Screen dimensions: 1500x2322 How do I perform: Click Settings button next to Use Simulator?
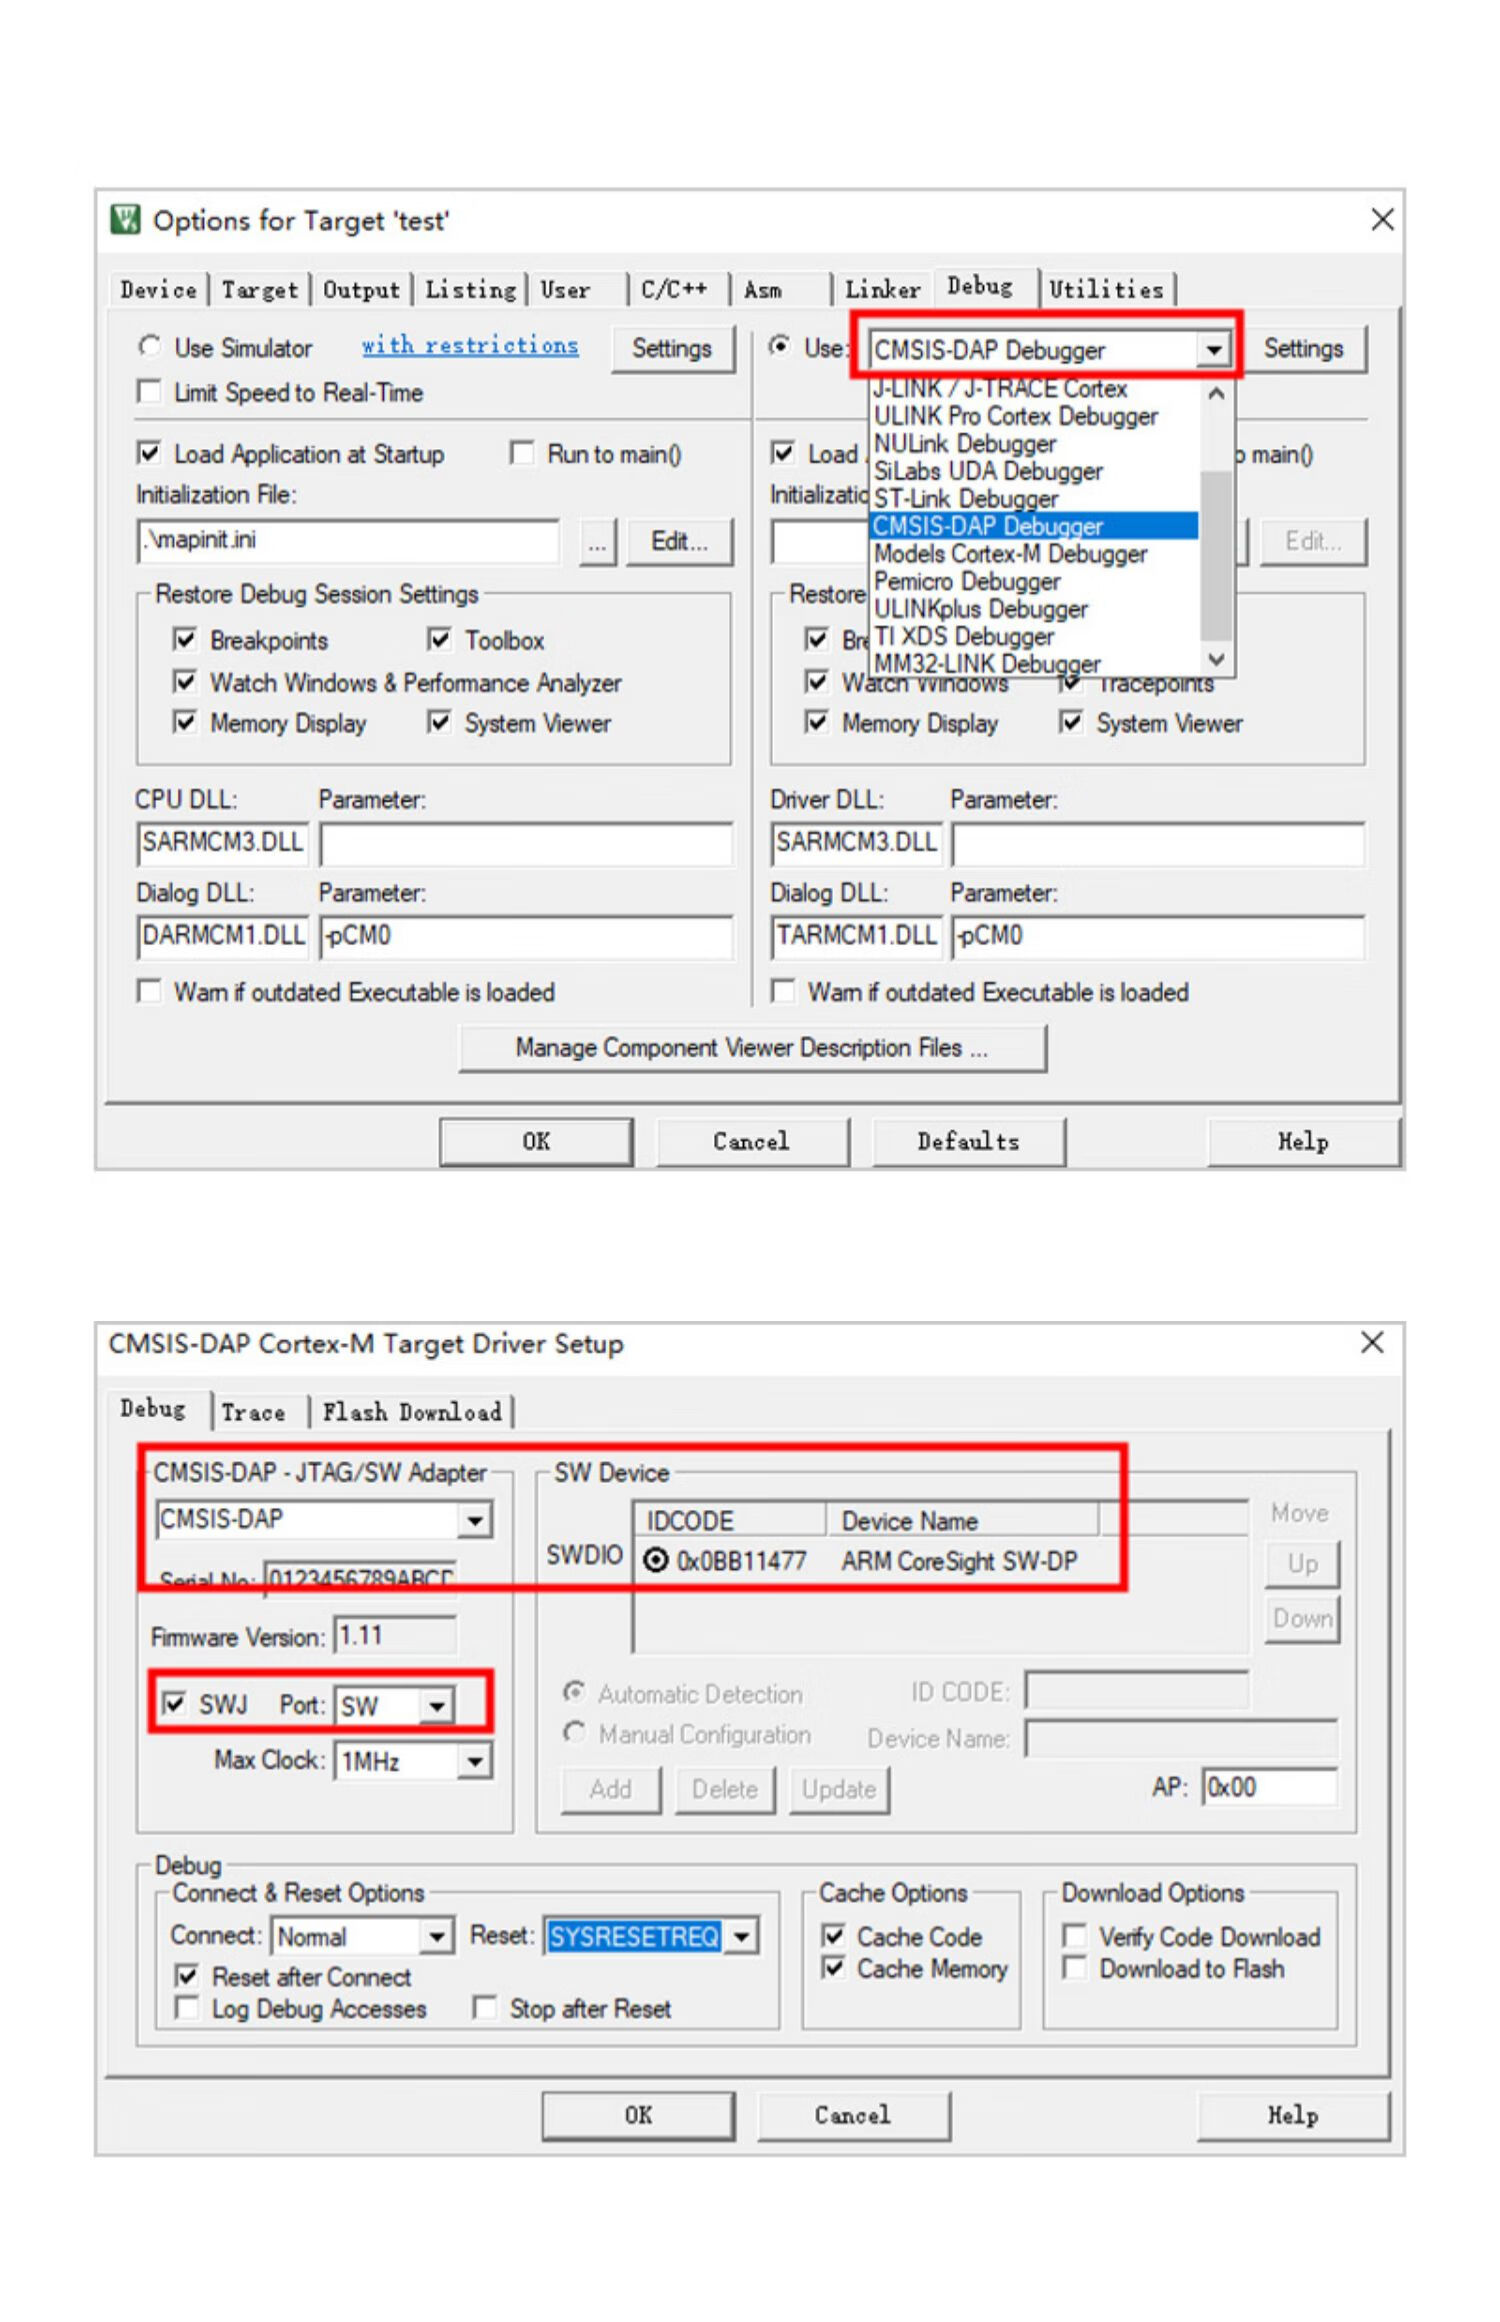(x=672, y=348)
